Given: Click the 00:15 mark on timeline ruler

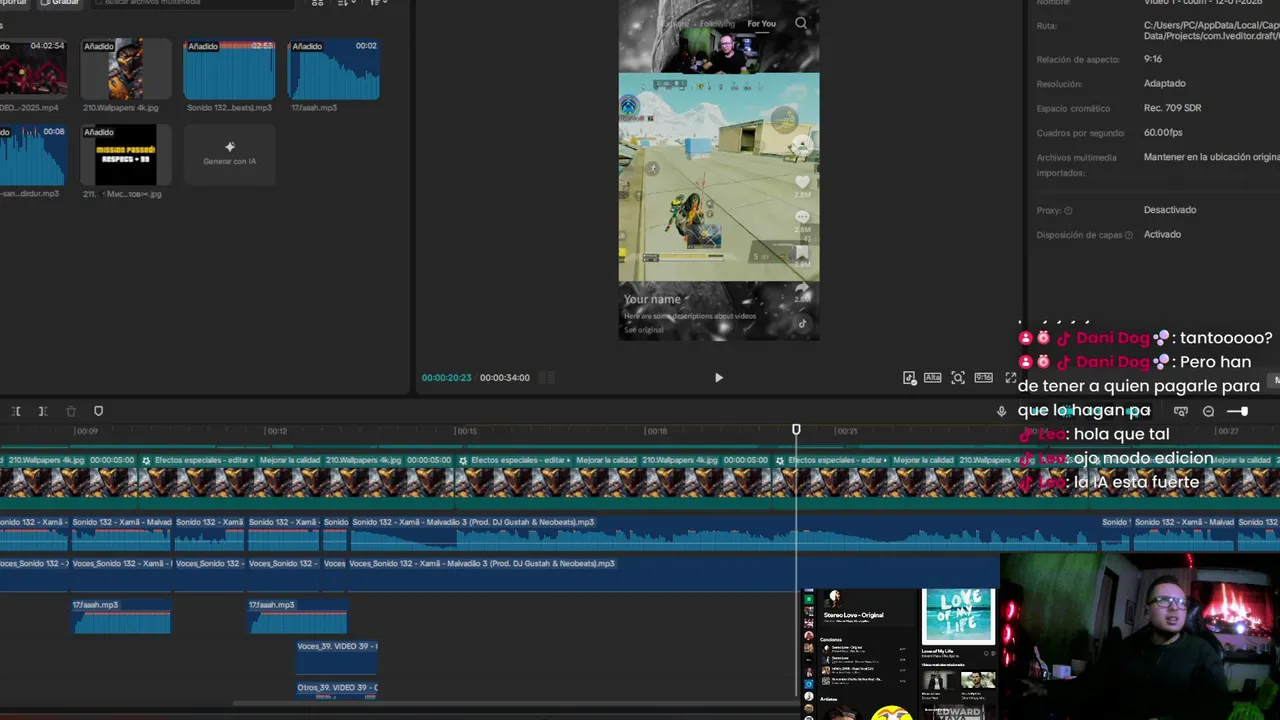Looking at the screenshot, I should pyautogui.click(x=466, y=431).
